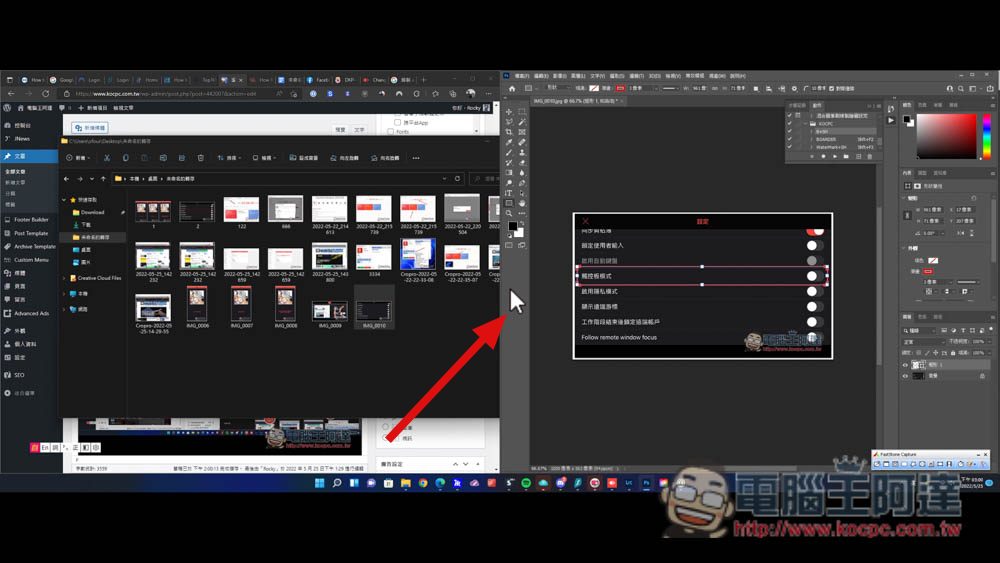Open Spotify from the Windows taskbar
Image resolution: width=1000 pixels, height=563 pixels.
tap(526, 483)
